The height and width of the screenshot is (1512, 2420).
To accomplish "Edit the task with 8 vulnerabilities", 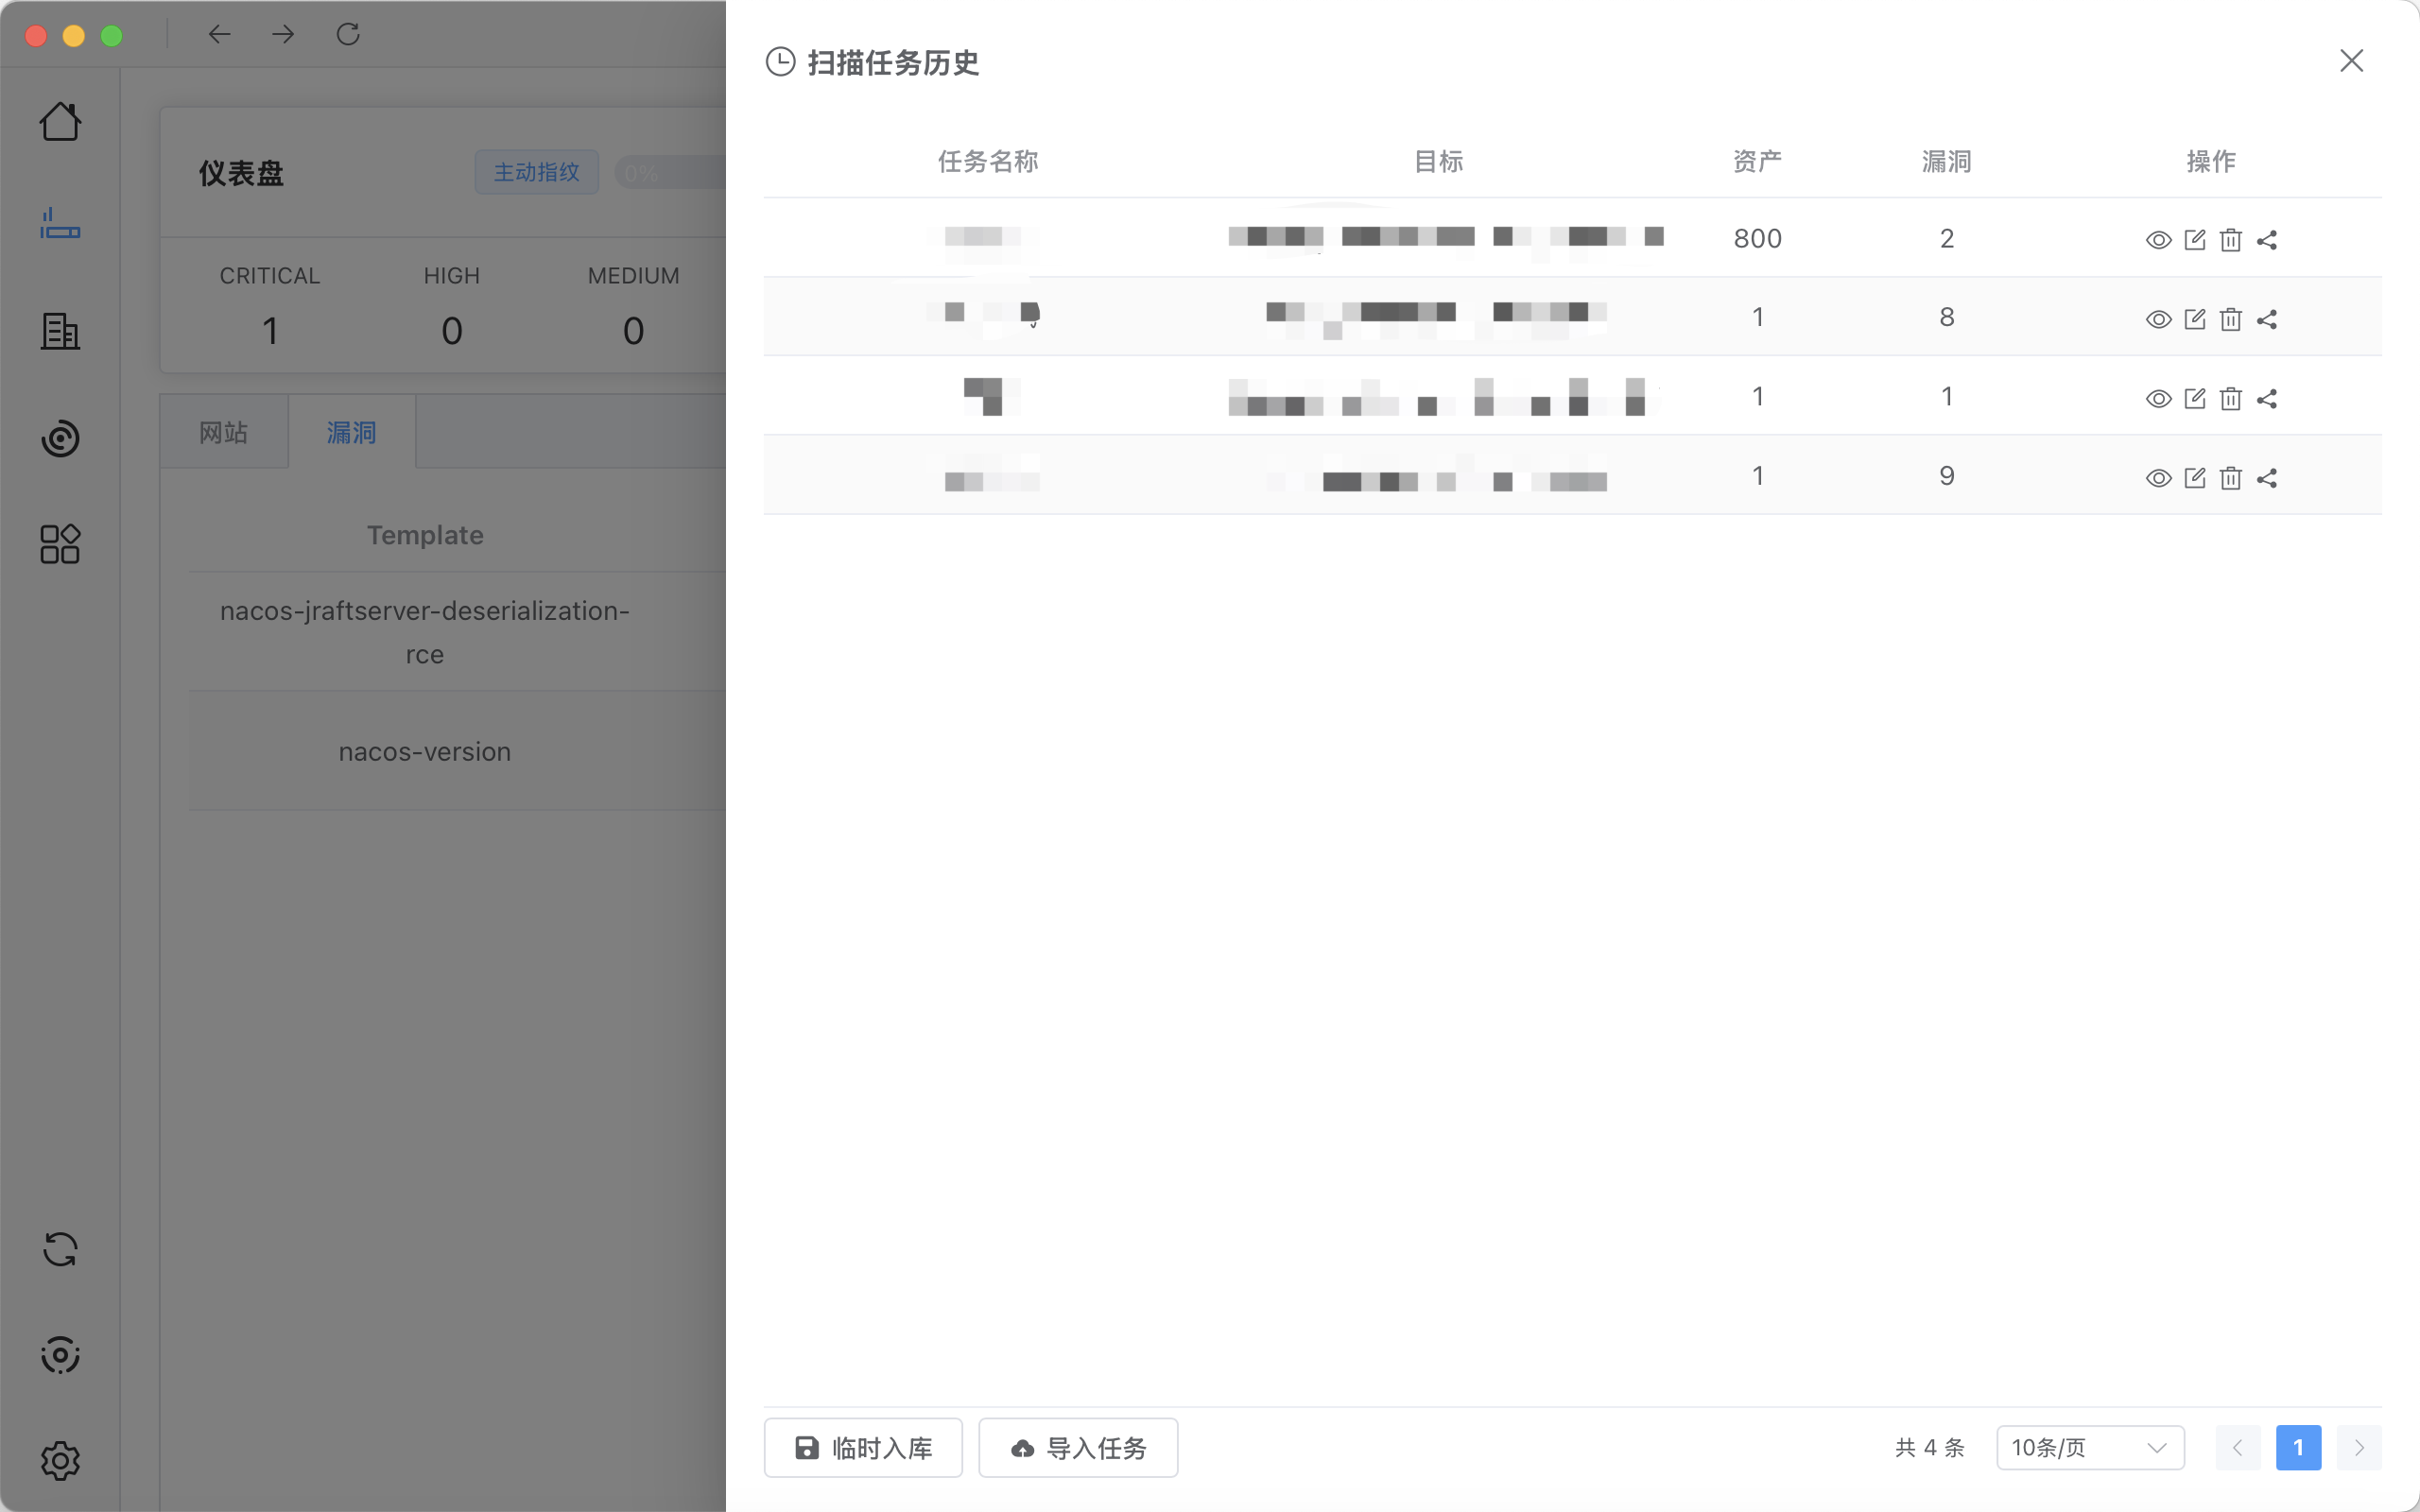I will tap(2194, 319).
